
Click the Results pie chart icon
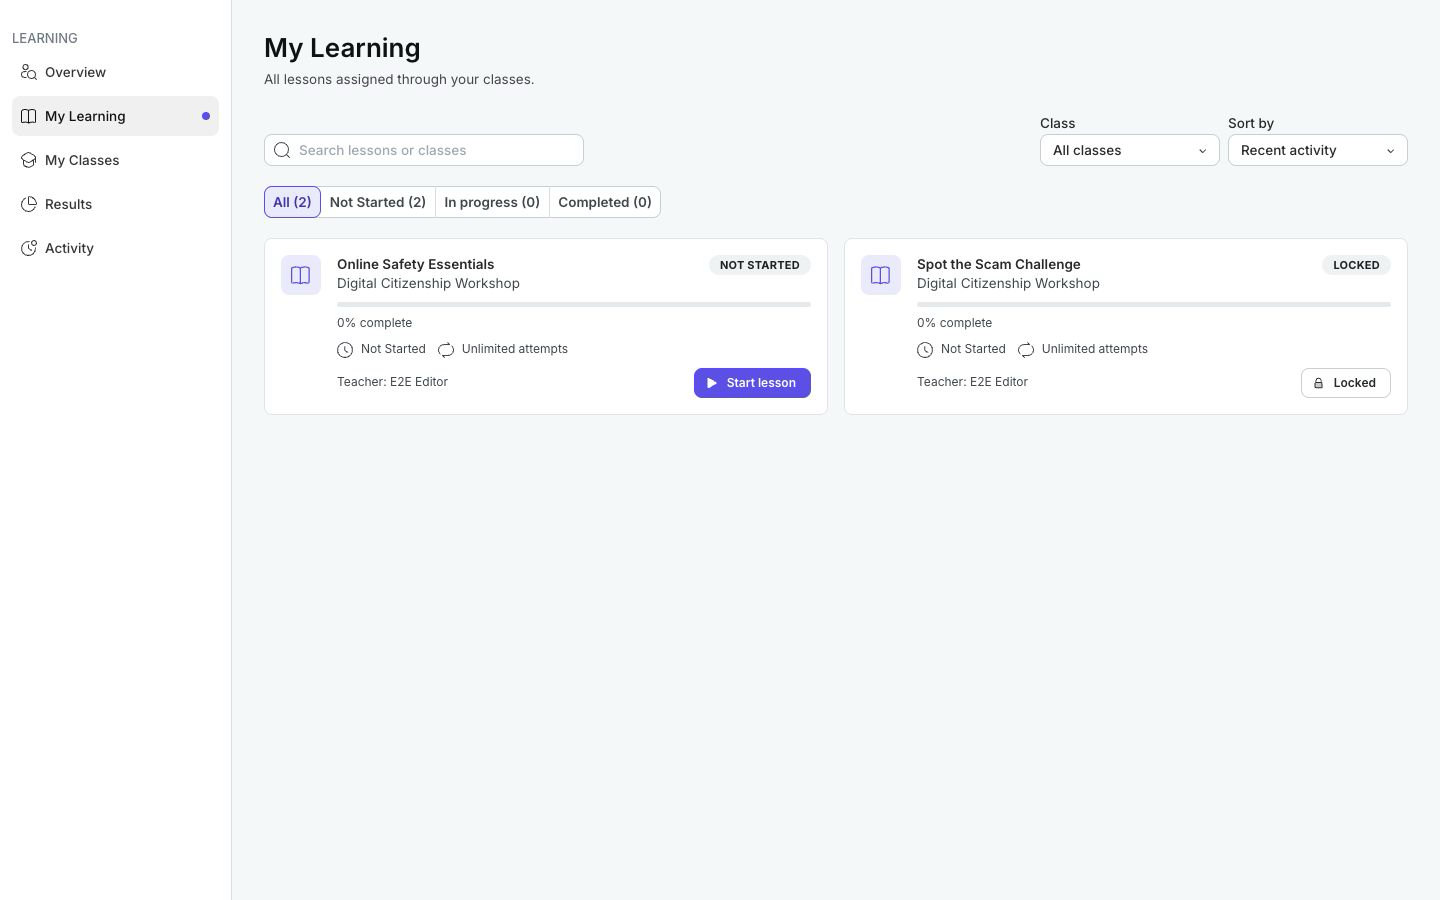coord(29,204)
